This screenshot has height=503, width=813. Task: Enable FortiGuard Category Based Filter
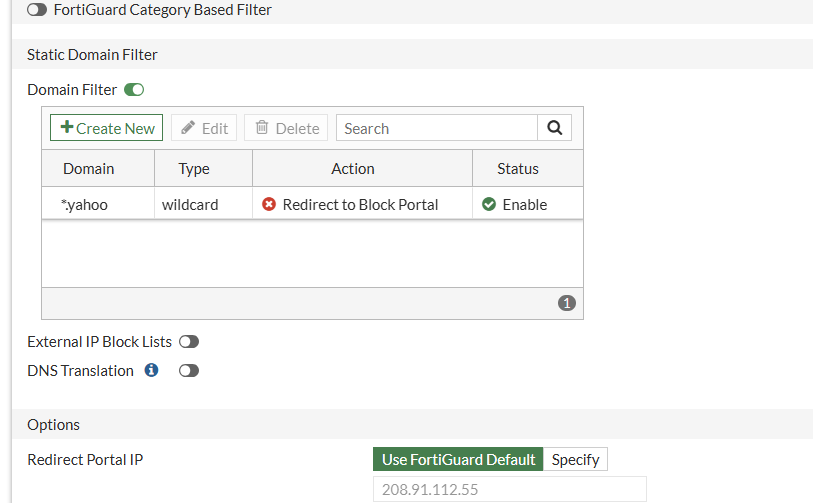point(37,9)
